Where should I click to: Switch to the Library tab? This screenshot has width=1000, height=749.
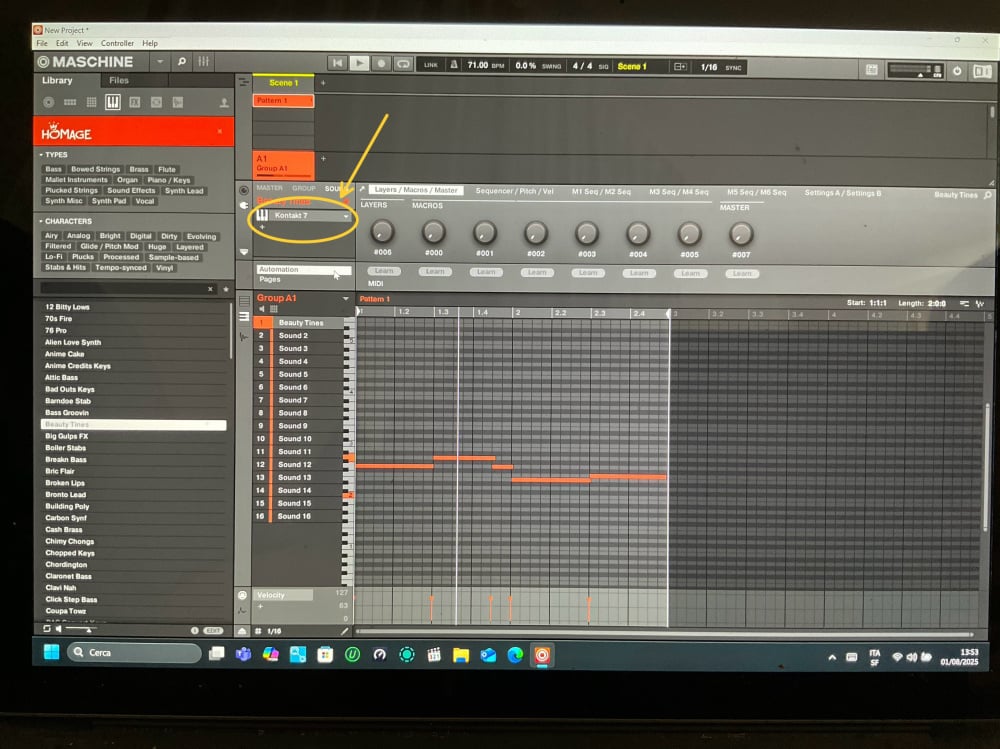57,80
